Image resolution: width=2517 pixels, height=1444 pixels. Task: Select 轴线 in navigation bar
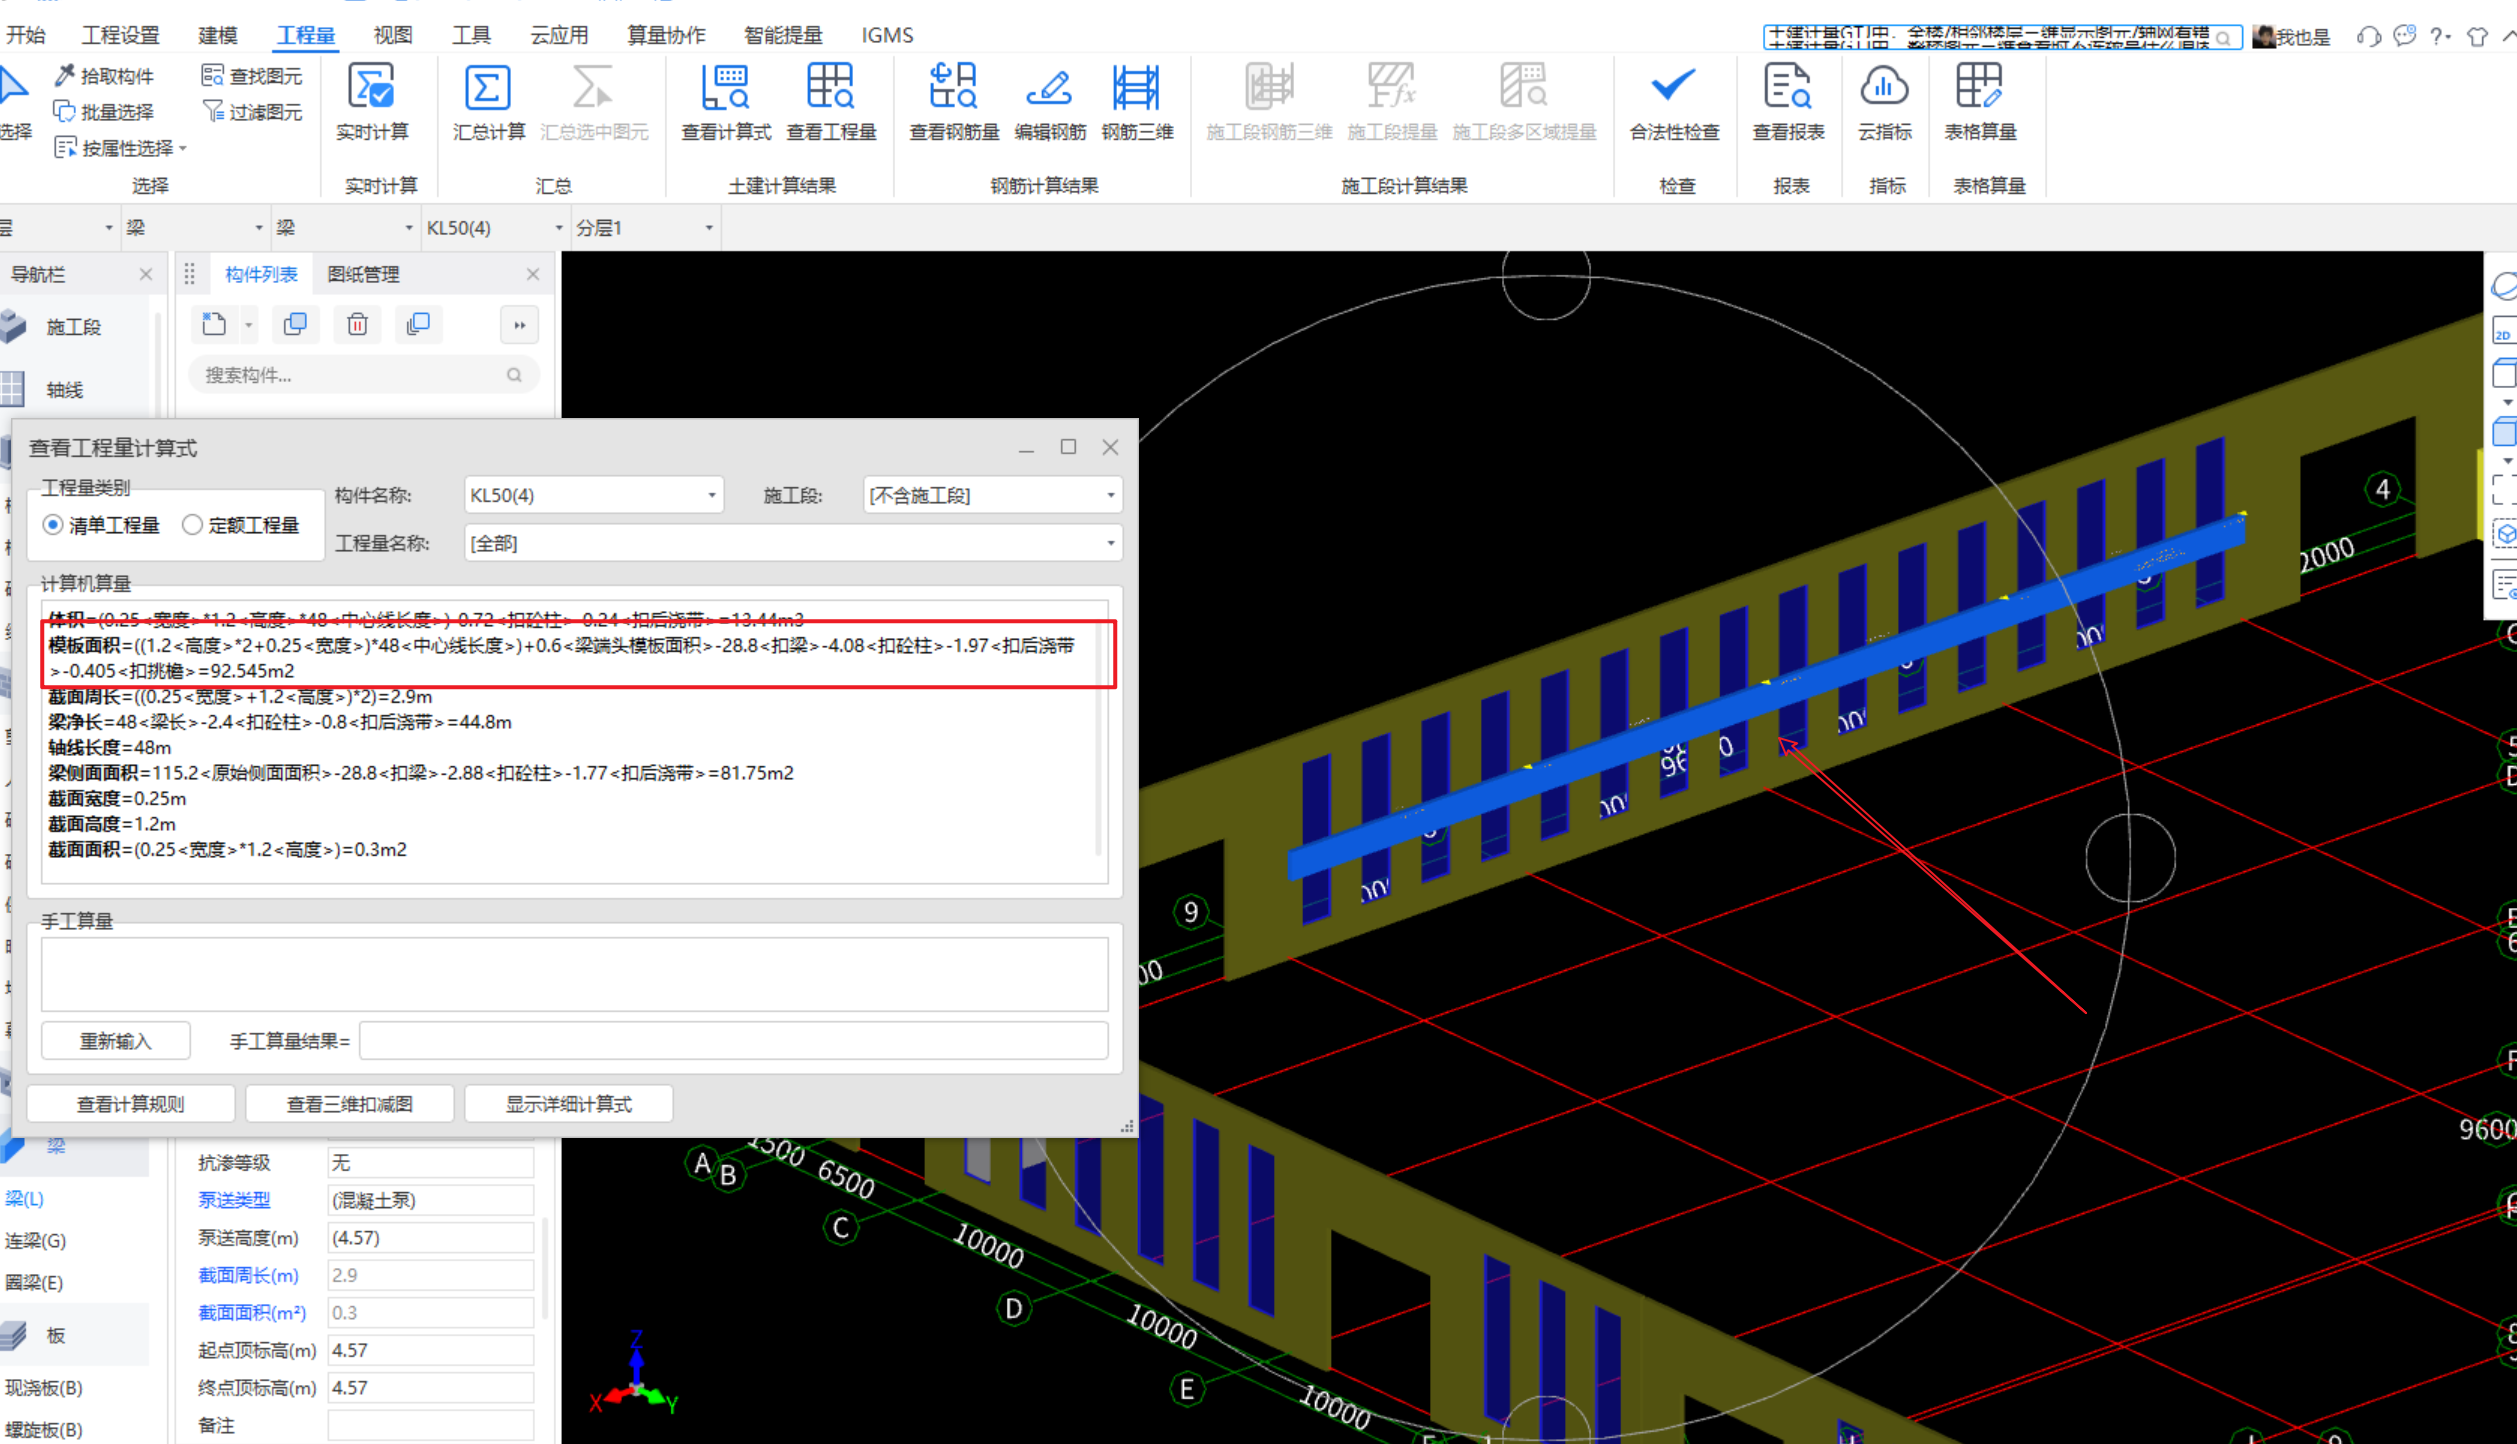click(x=64, y=389)
